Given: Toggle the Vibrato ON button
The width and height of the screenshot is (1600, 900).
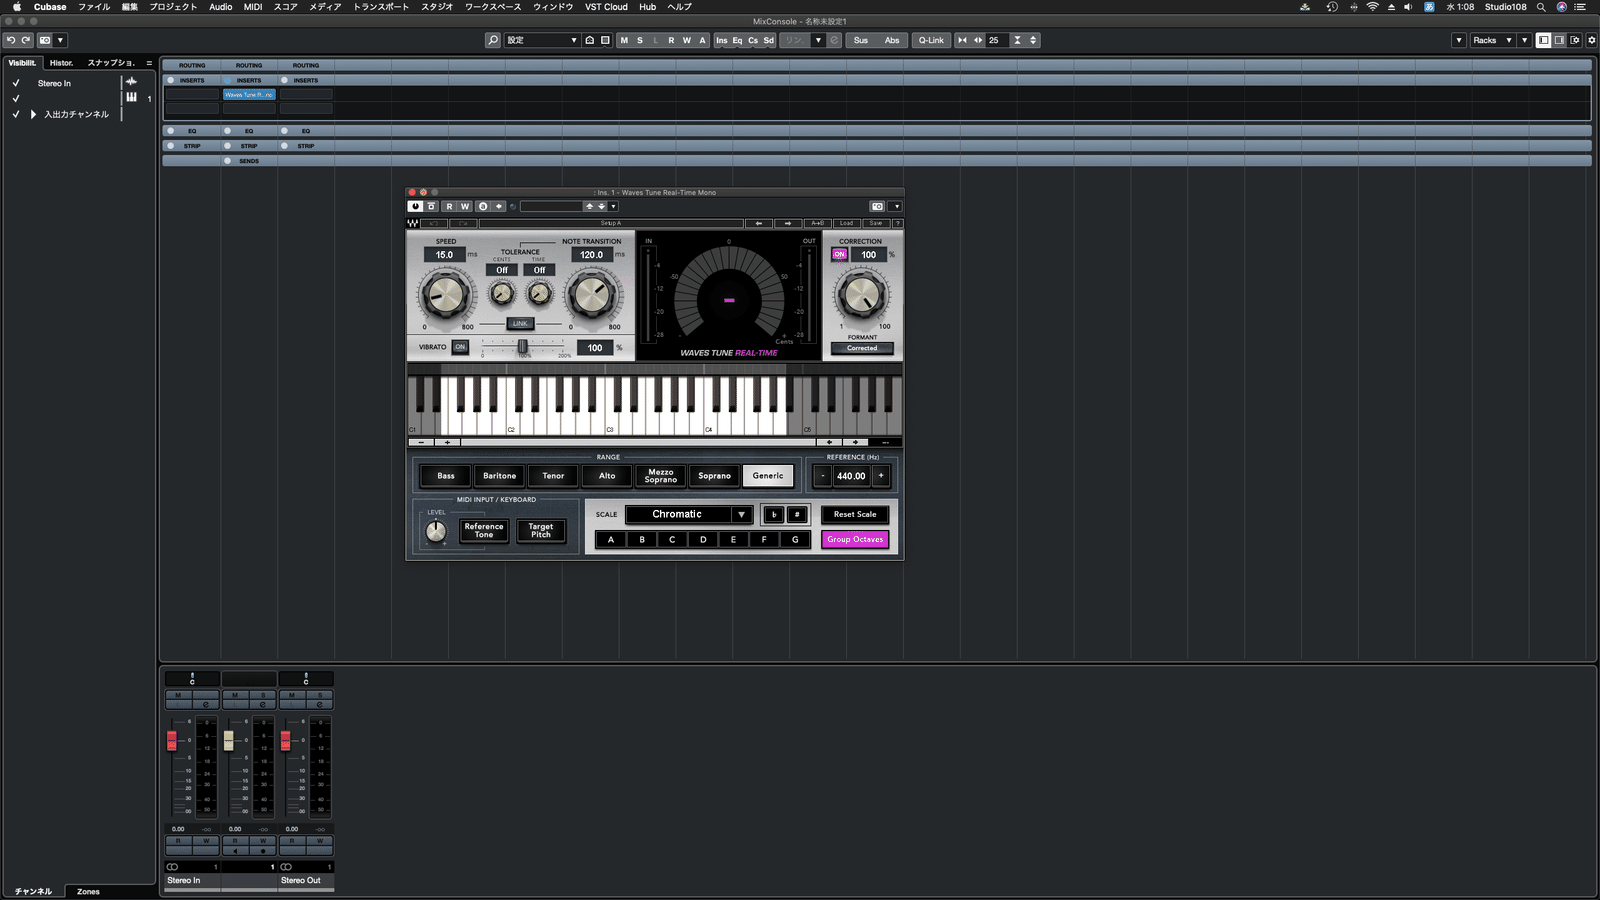Looking at the screenshot, I should [460, 347].
